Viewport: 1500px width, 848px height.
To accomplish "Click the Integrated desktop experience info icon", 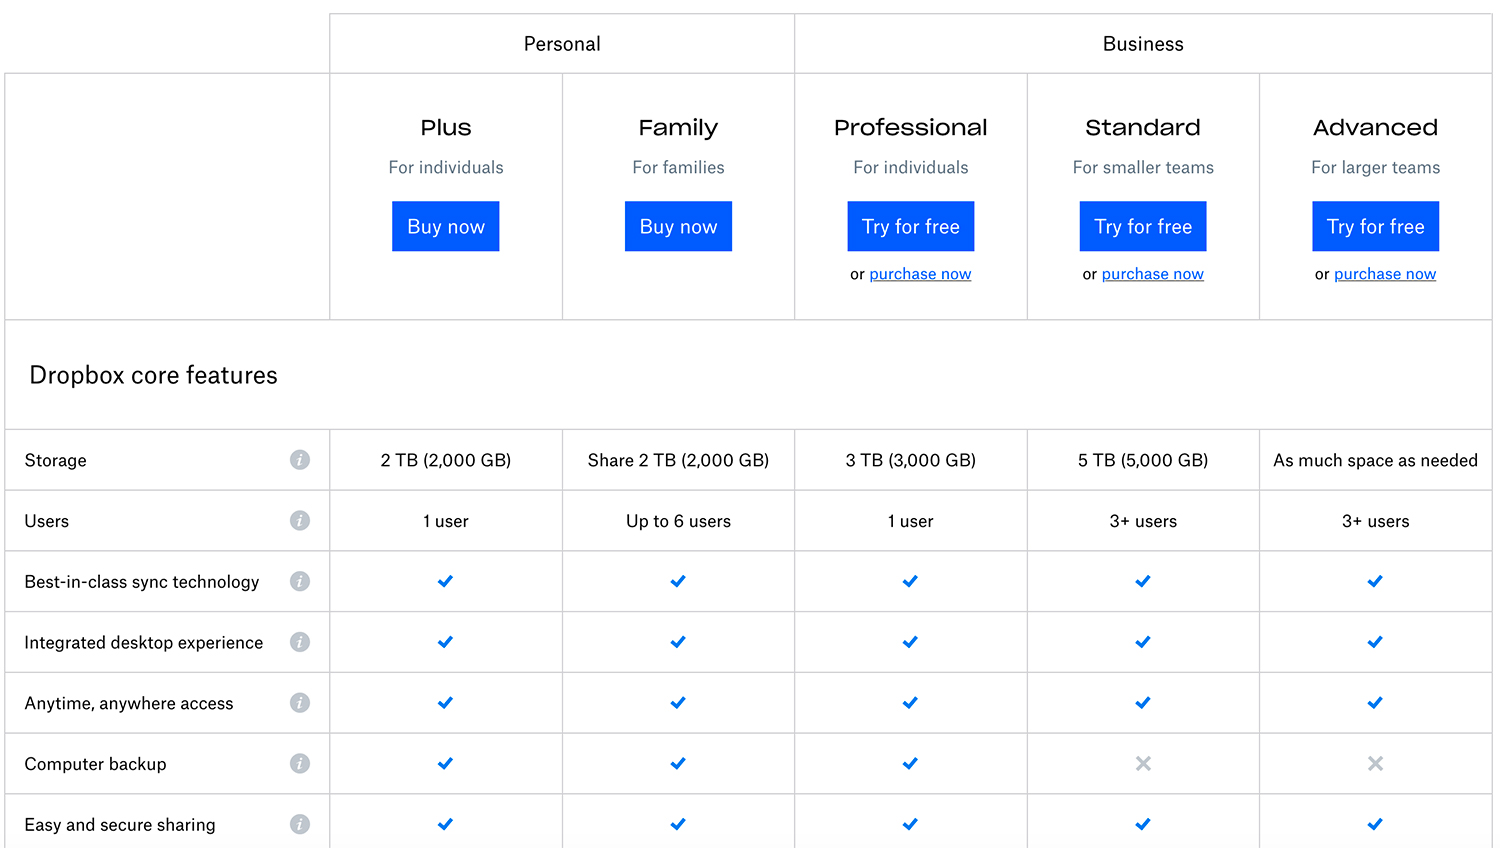I will (x=299, y=642).
